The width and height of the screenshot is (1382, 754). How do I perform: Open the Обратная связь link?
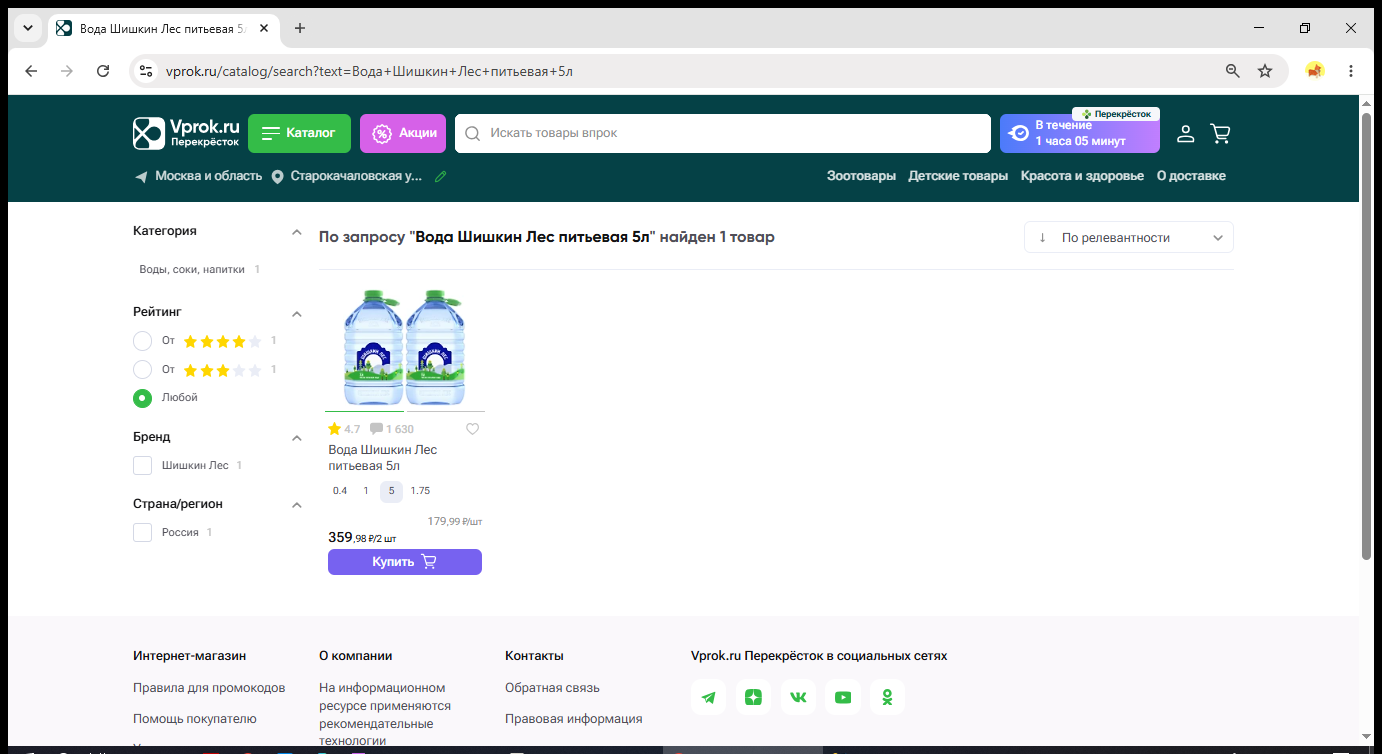552,688
